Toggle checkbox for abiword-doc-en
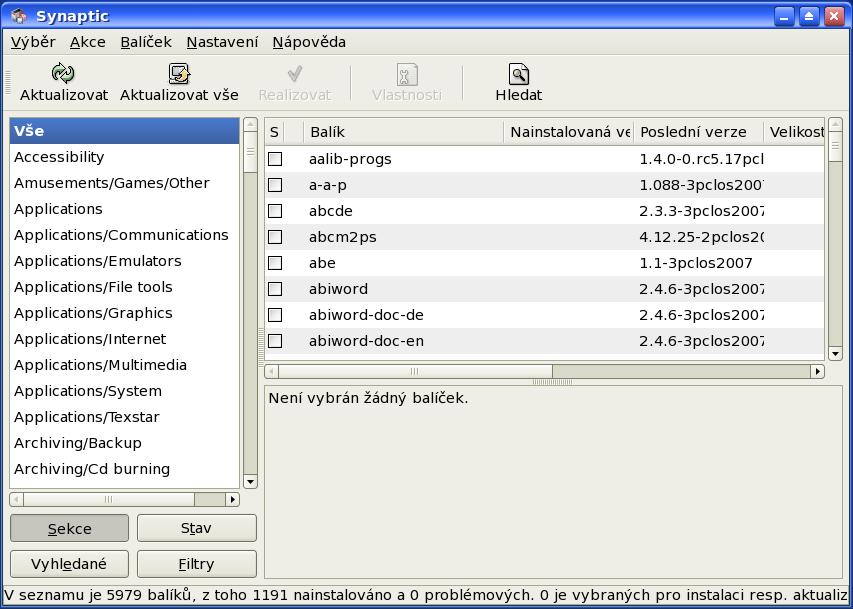 tap(275, 341)
